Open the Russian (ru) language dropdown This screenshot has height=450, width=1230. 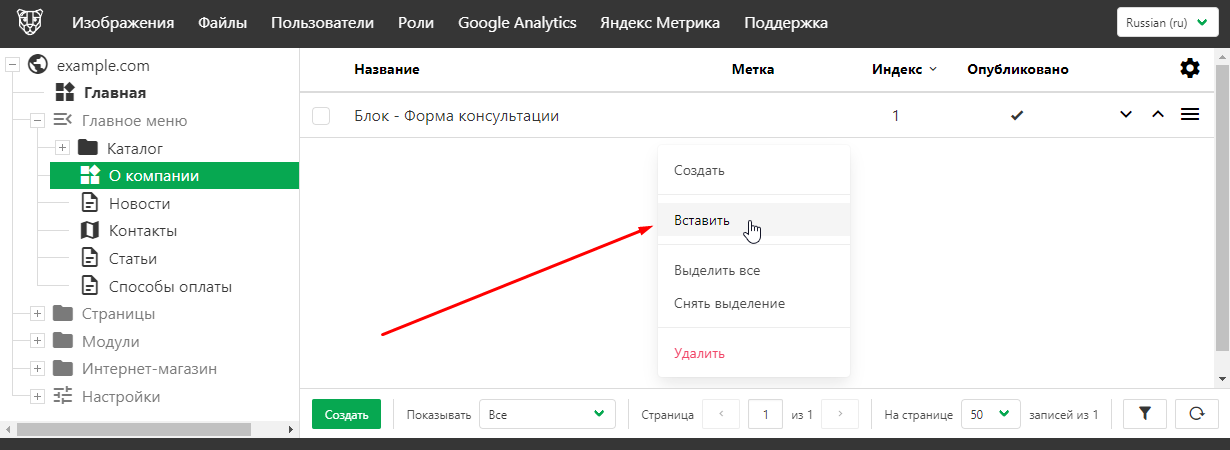pos(1166,23)
